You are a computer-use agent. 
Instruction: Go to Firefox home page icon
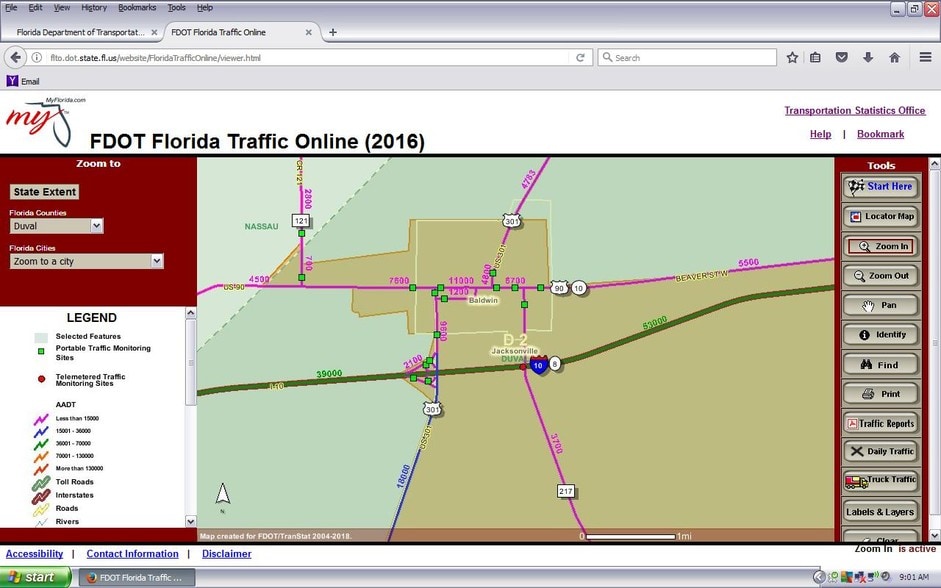(x=894, y=58)
